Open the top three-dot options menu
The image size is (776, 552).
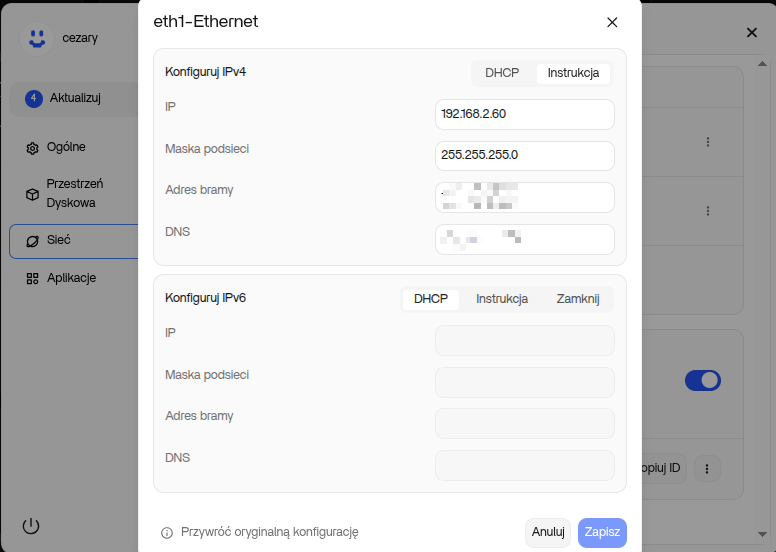point(708,142)
